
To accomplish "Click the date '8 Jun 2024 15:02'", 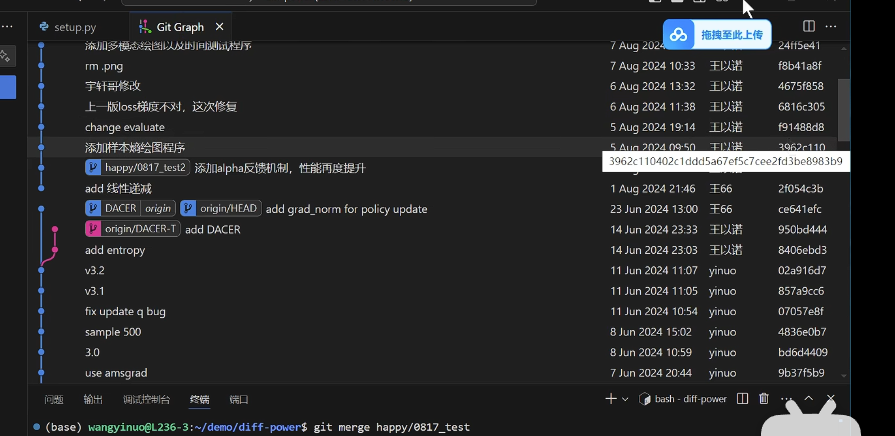I will pyautogui.click(x=651, y=332).
